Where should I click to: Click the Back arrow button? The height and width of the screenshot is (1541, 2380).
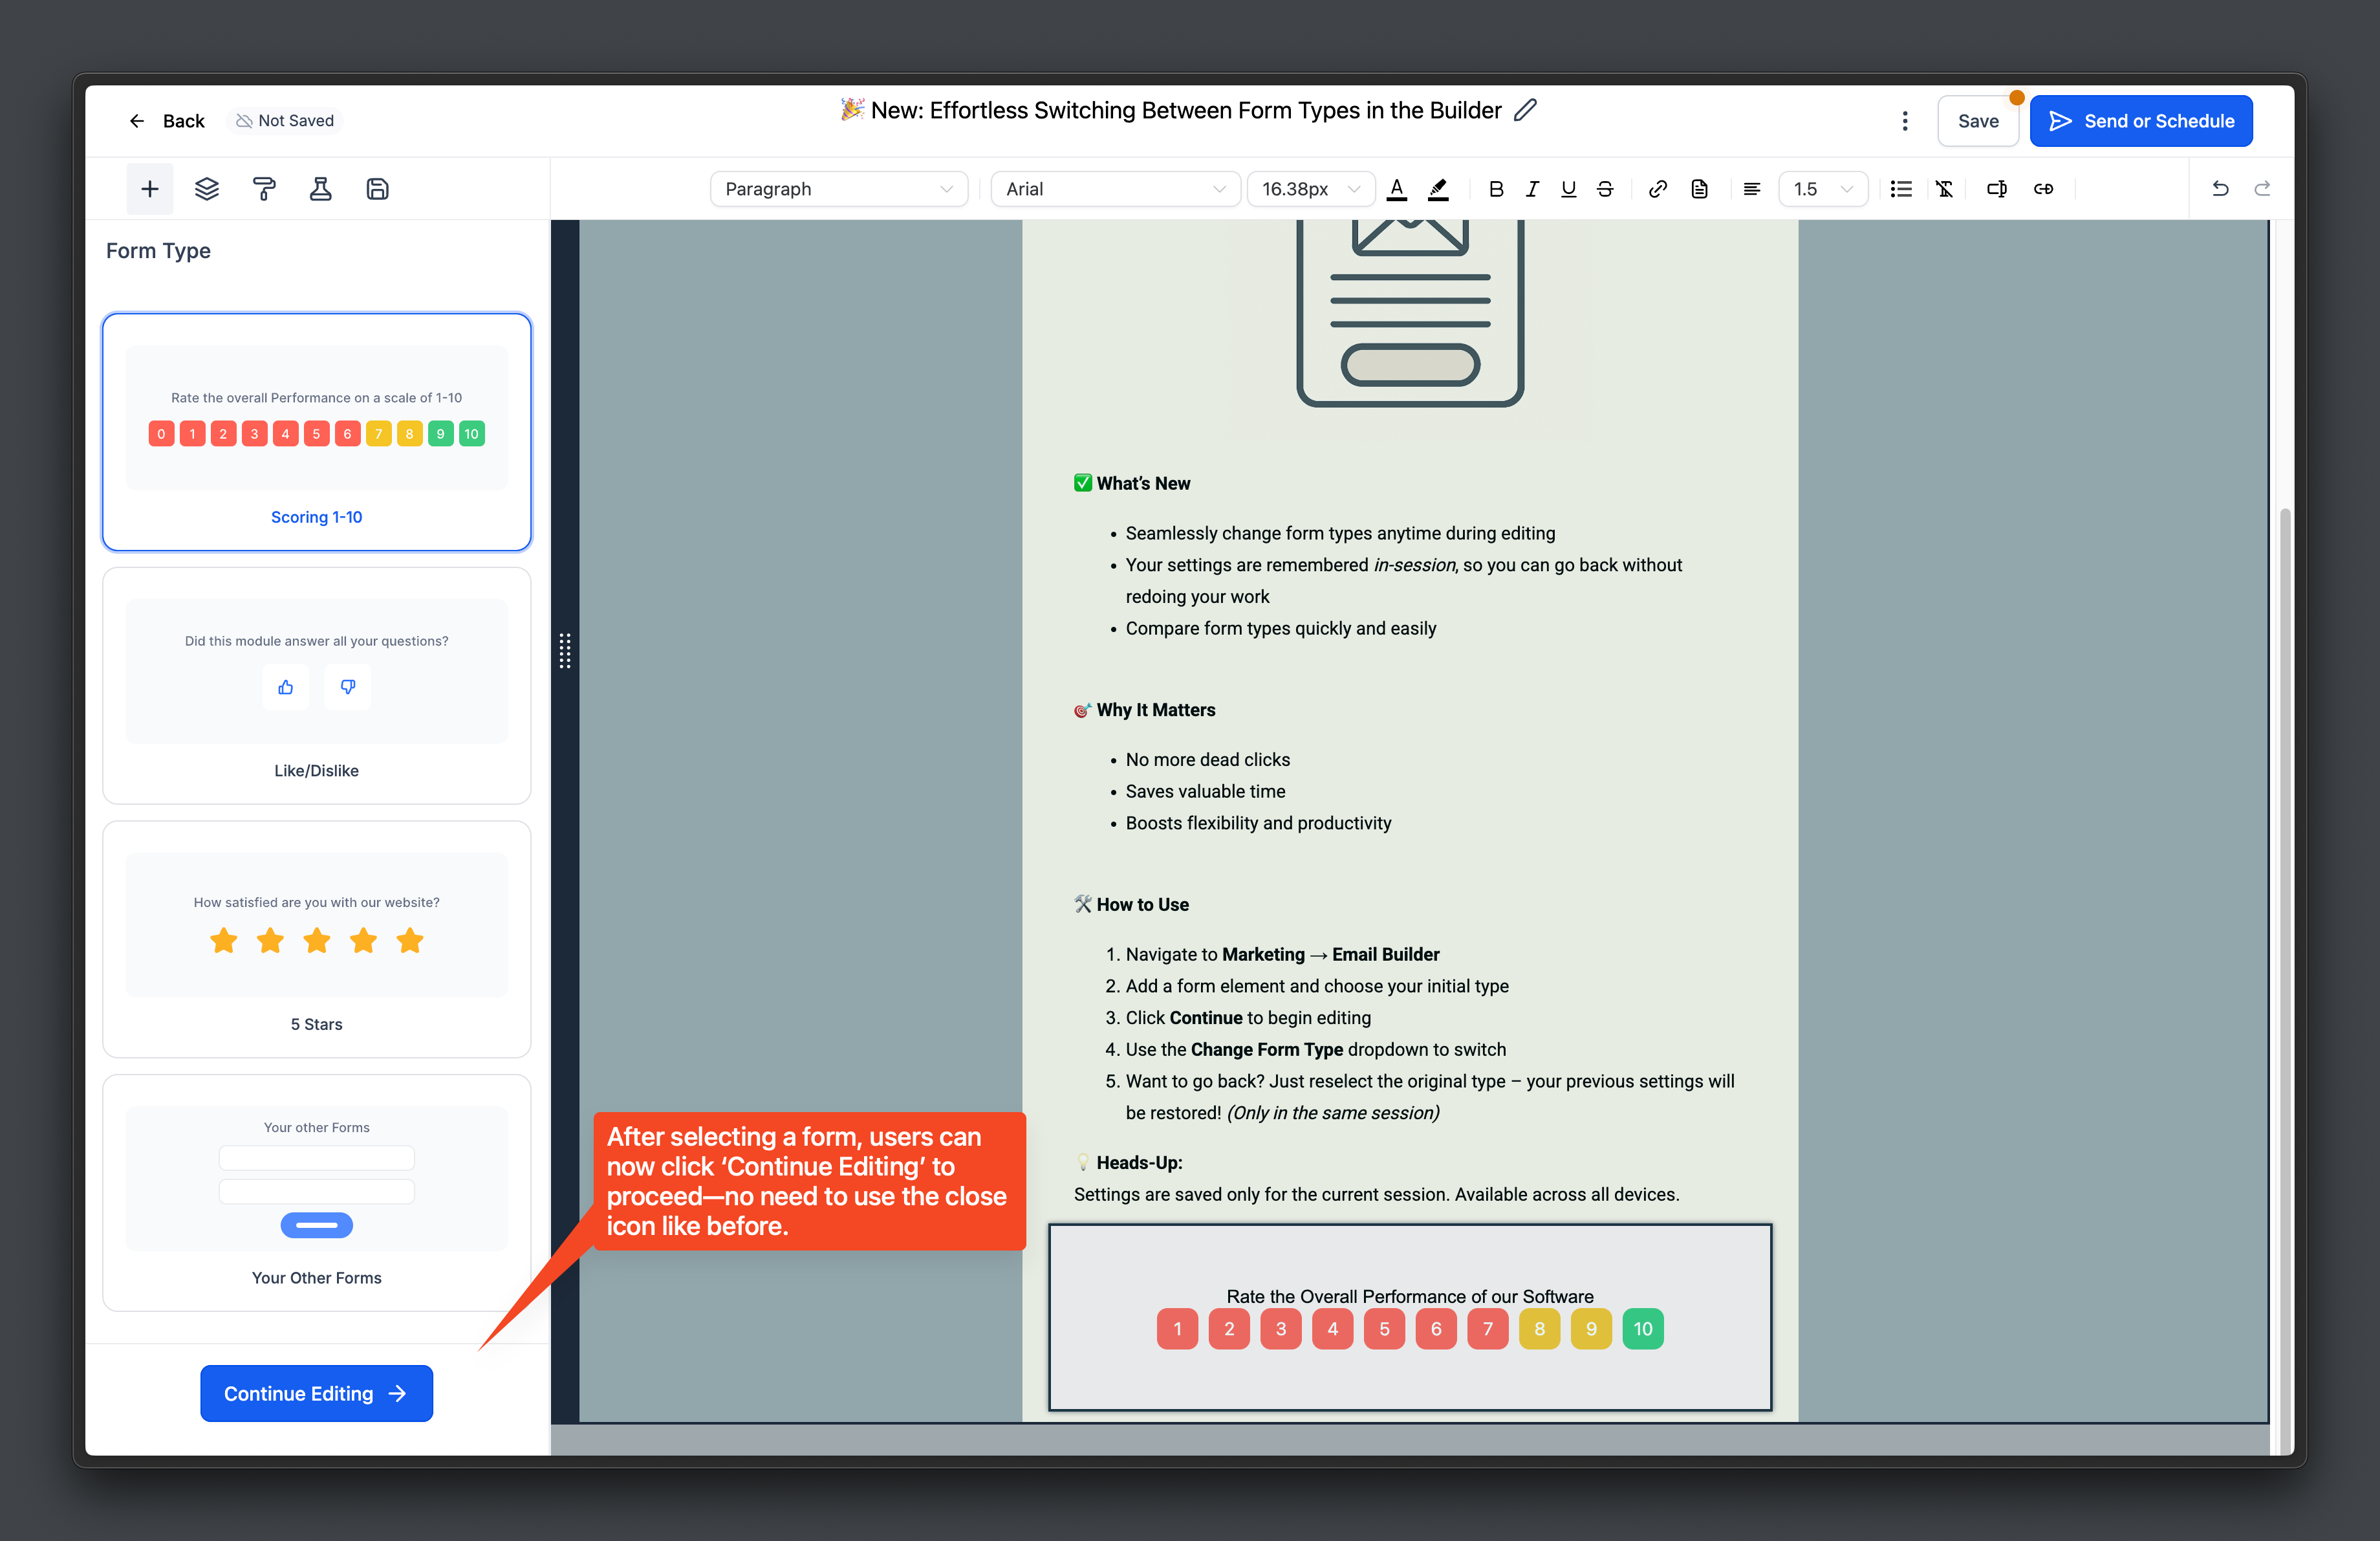click(x=166, y=121)
